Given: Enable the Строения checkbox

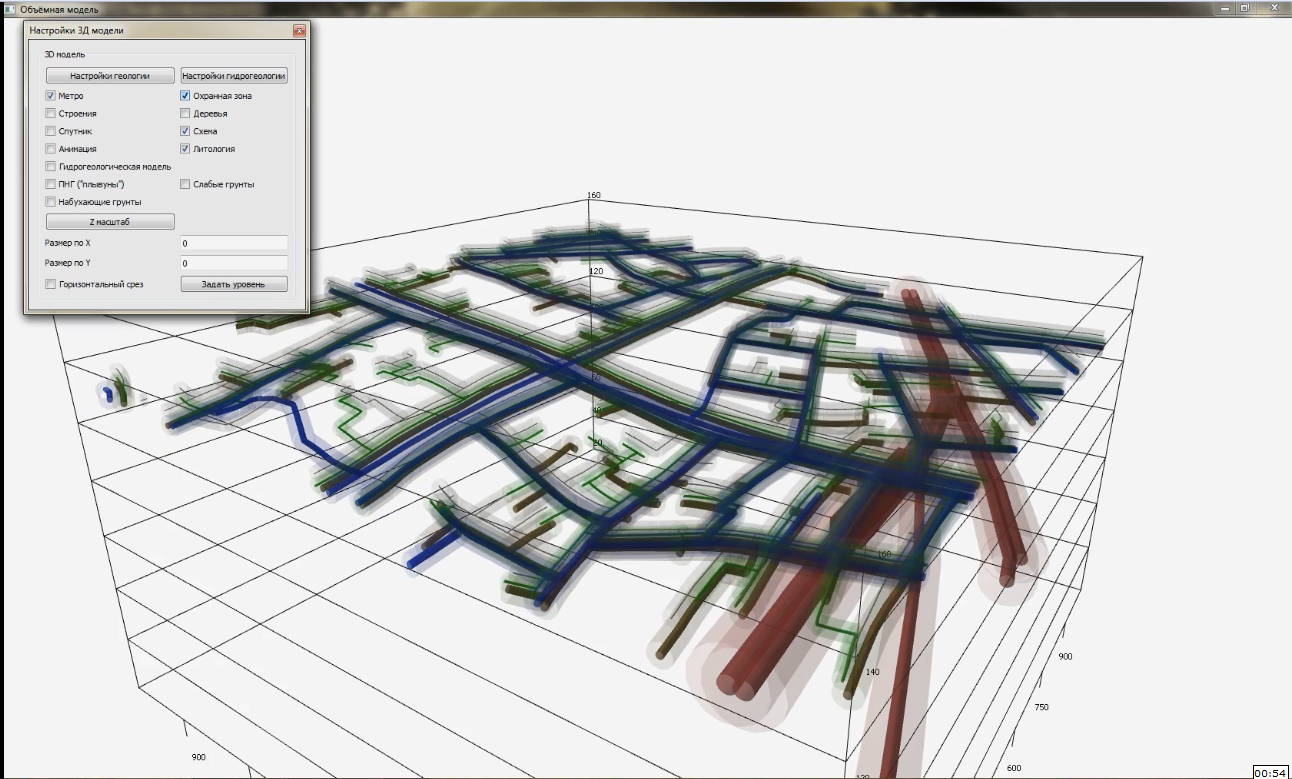Looking at the screenshot, I should tap(51, 114).
